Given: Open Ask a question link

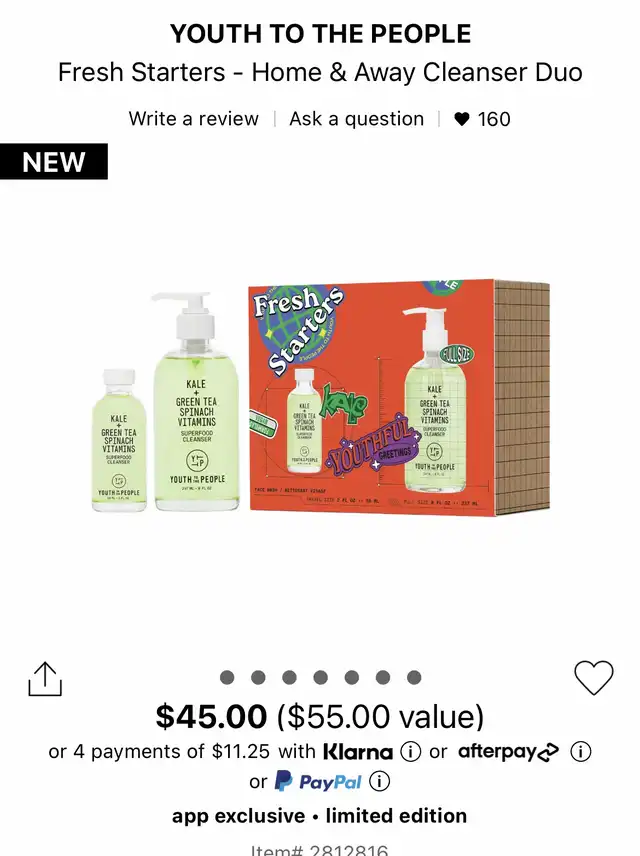Looking at the screenshot, I should pyautogui.click(x=357, y=118).
